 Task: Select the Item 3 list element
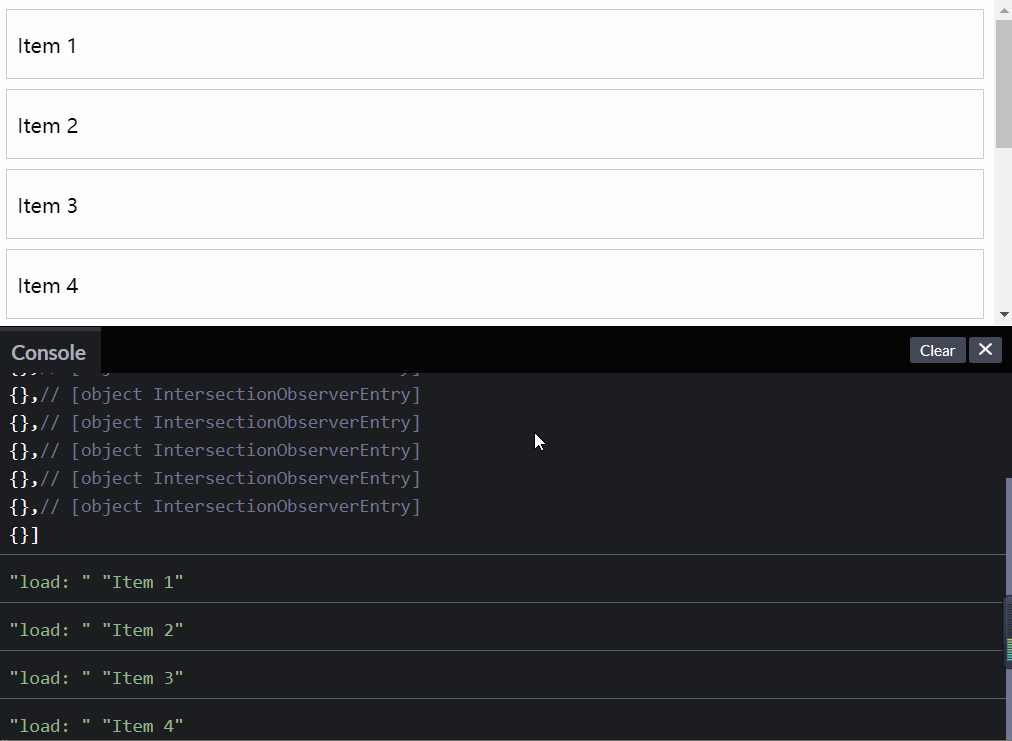(494, 204)
